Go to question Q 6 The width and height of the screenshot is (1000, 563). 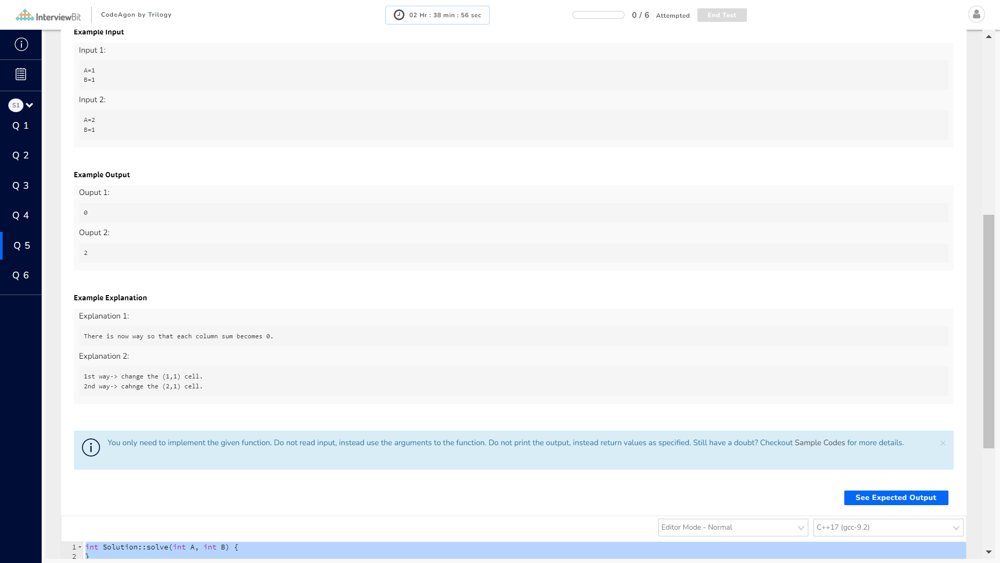21,275
